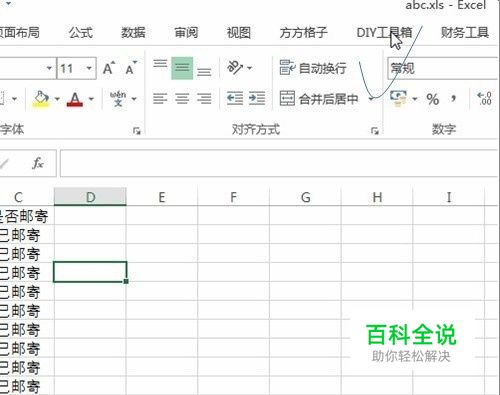Switch to the 数据 tab
The height and width of the screenshot is (395, 500).
click(133, 32)
